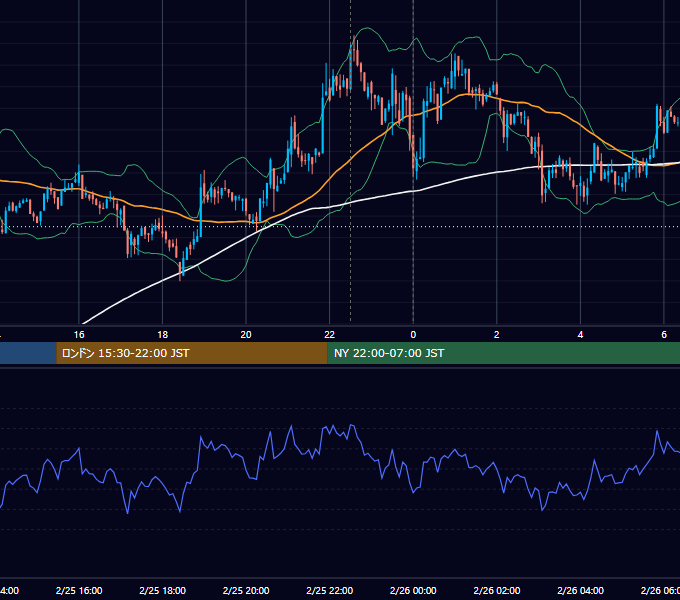
Task: Click the hour label 18 on price chart axis
Action: (163, 334)
